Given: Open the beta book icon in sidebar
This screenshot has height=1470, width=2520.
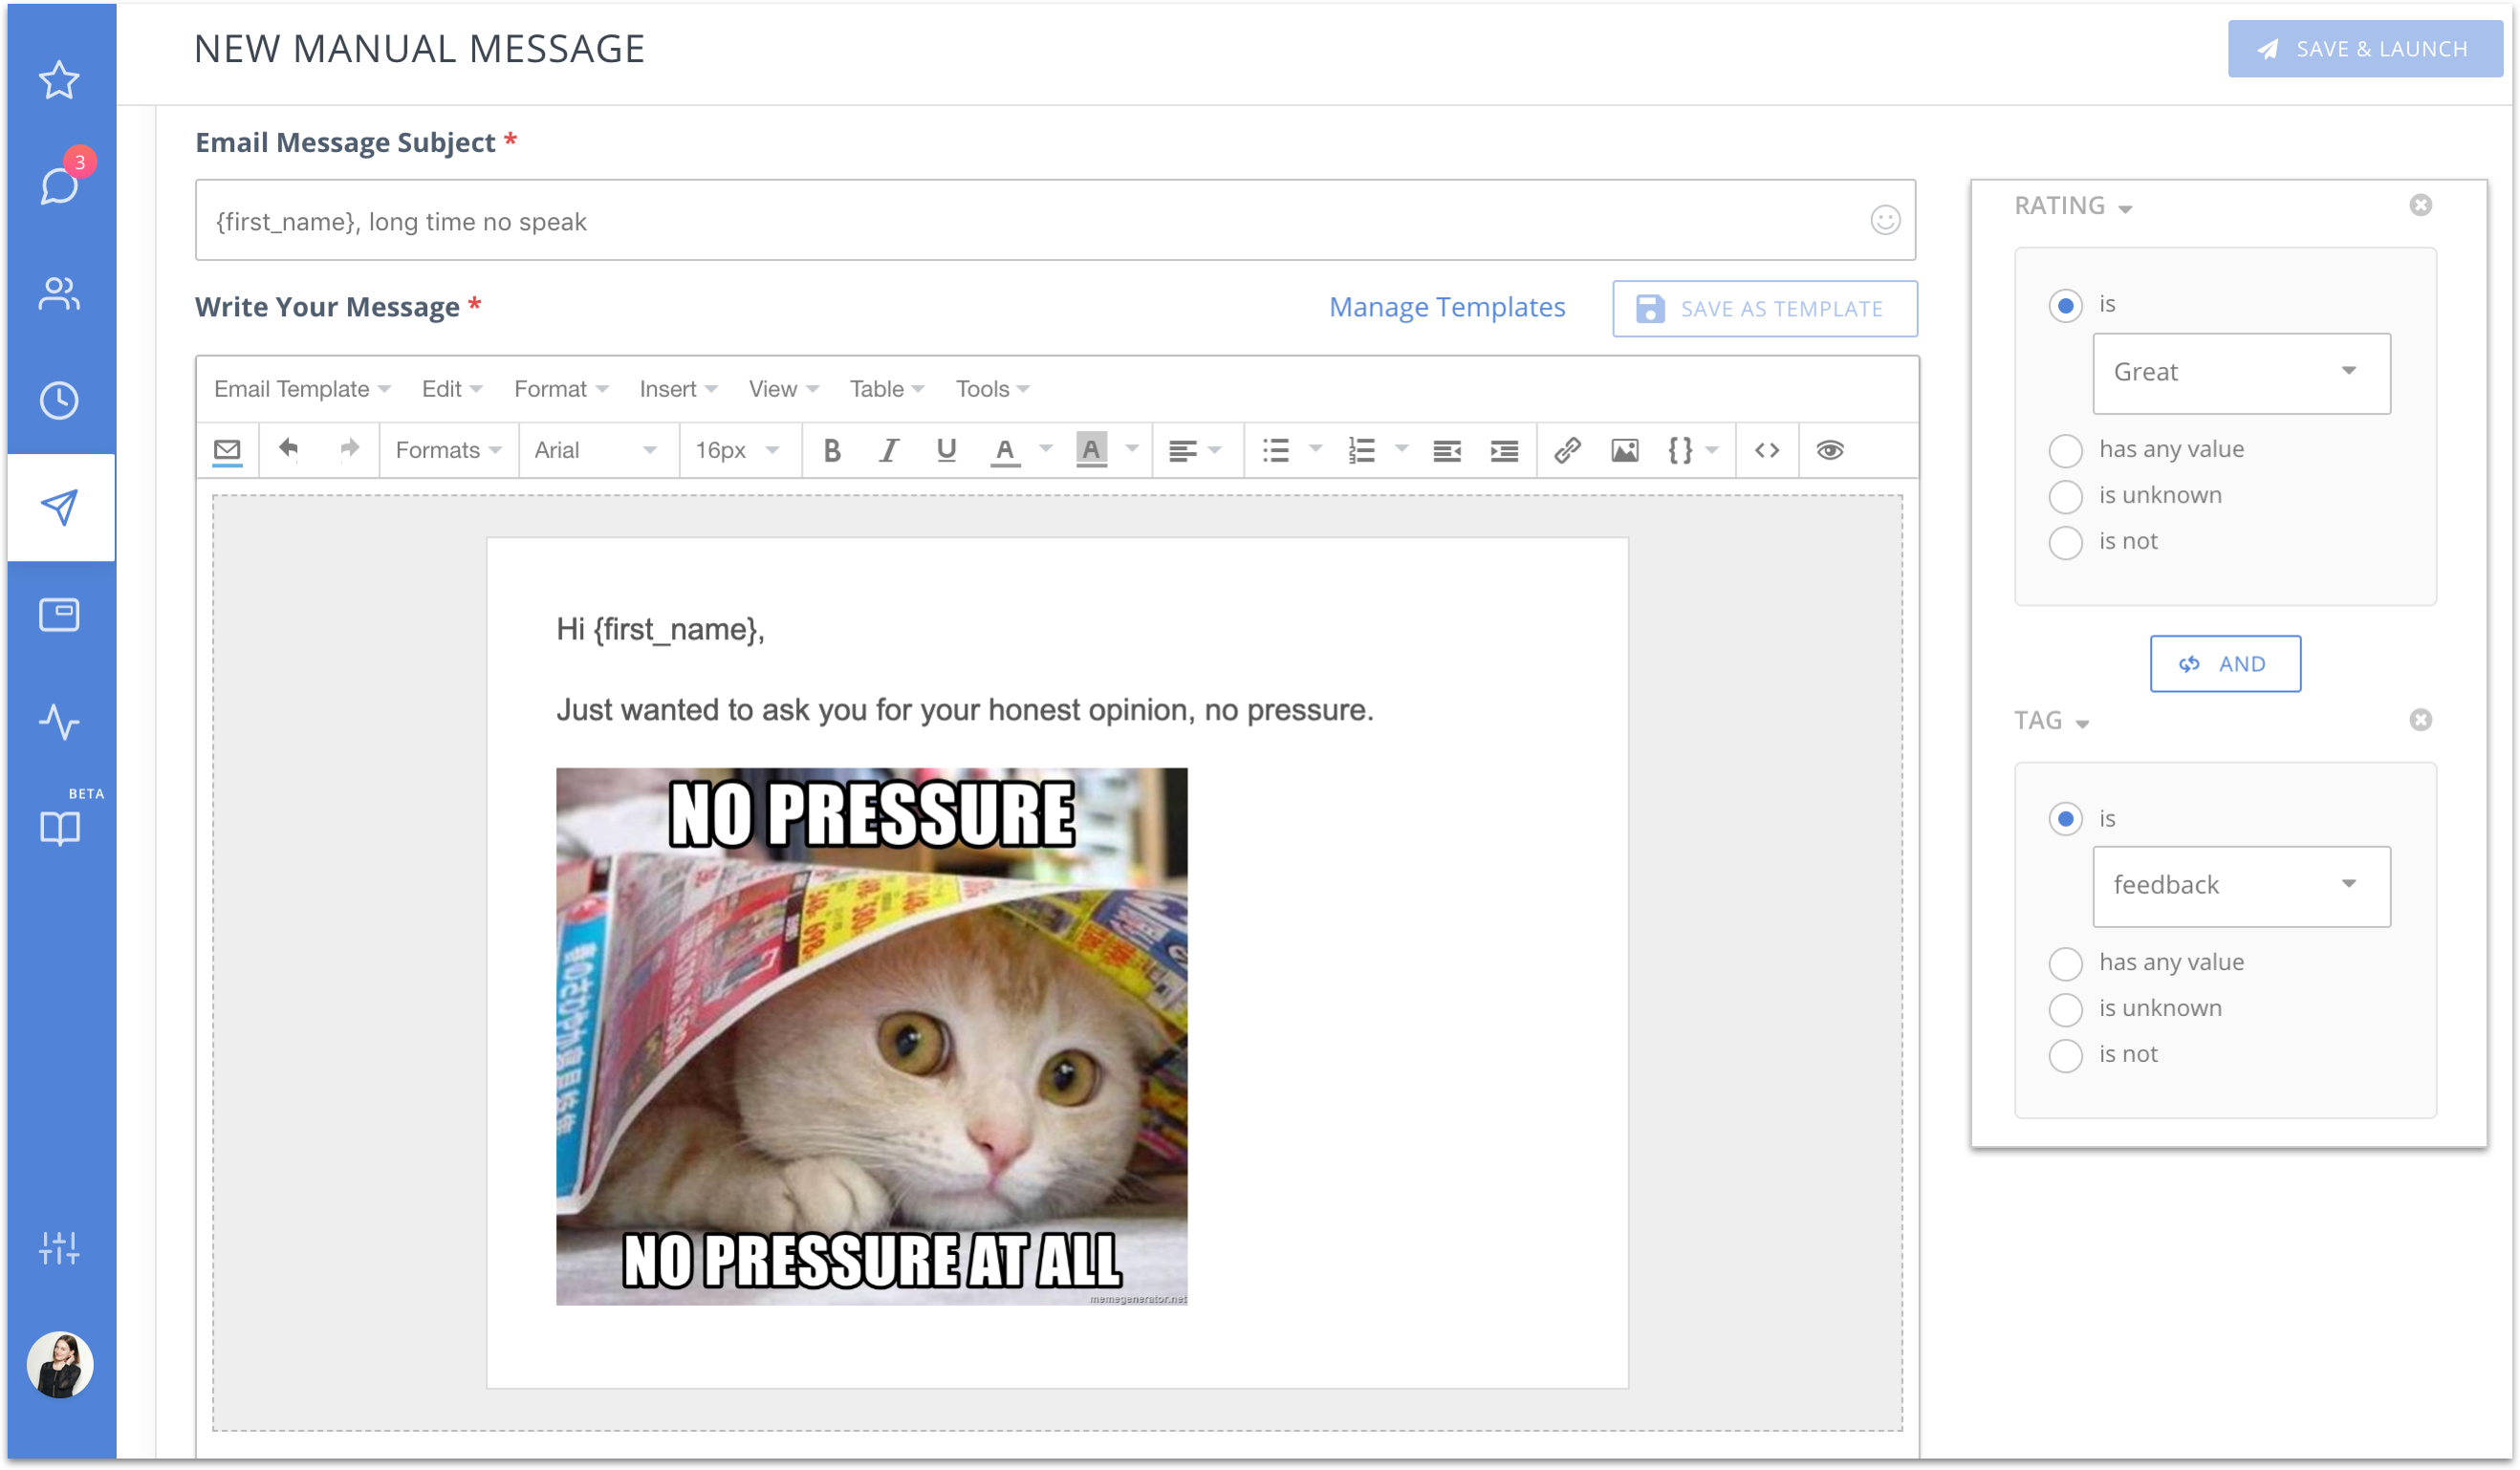Looking at the screenshot, I should (59, 827).
